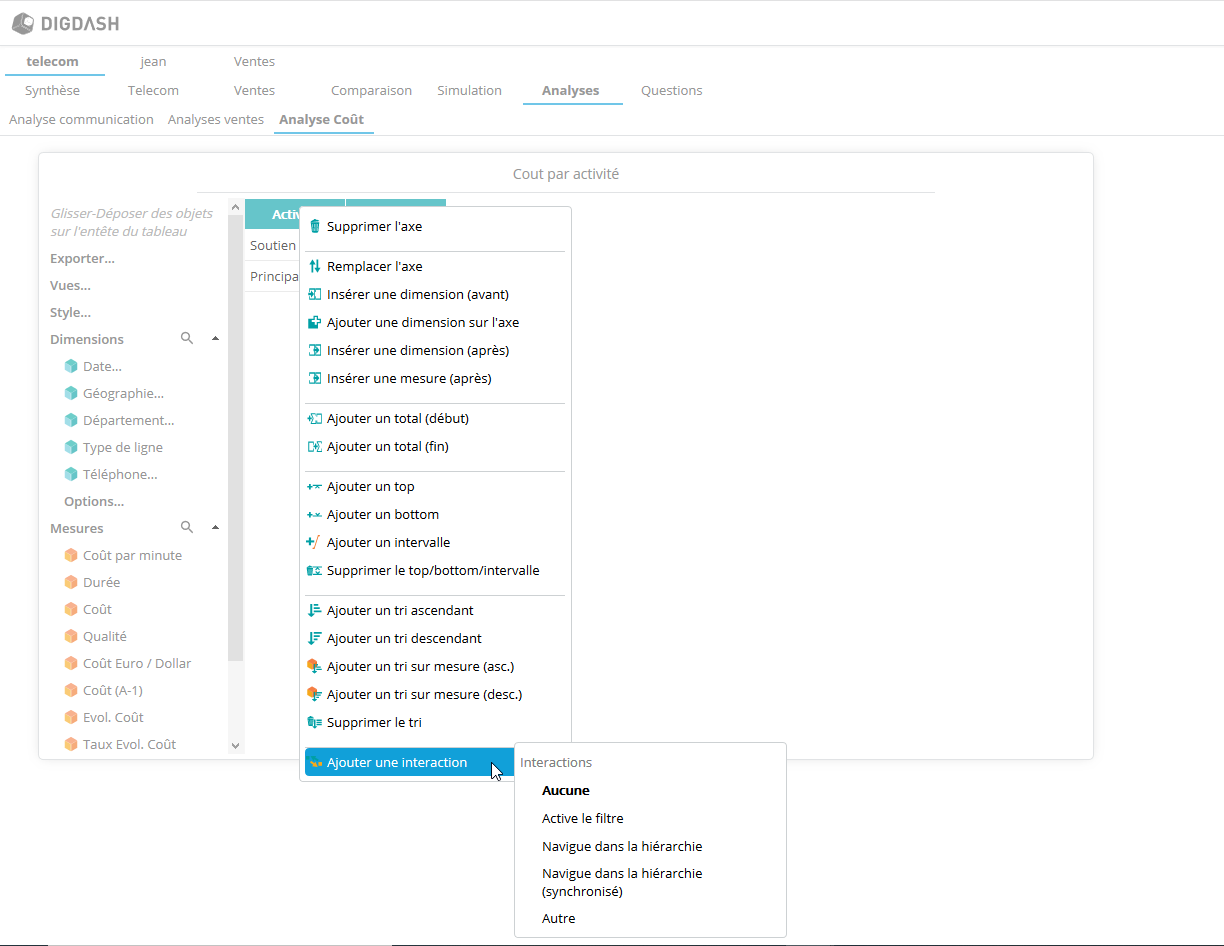The image size is (1224, 946).
Task: Open the Comparaison page tab
Action: (371, 90)
